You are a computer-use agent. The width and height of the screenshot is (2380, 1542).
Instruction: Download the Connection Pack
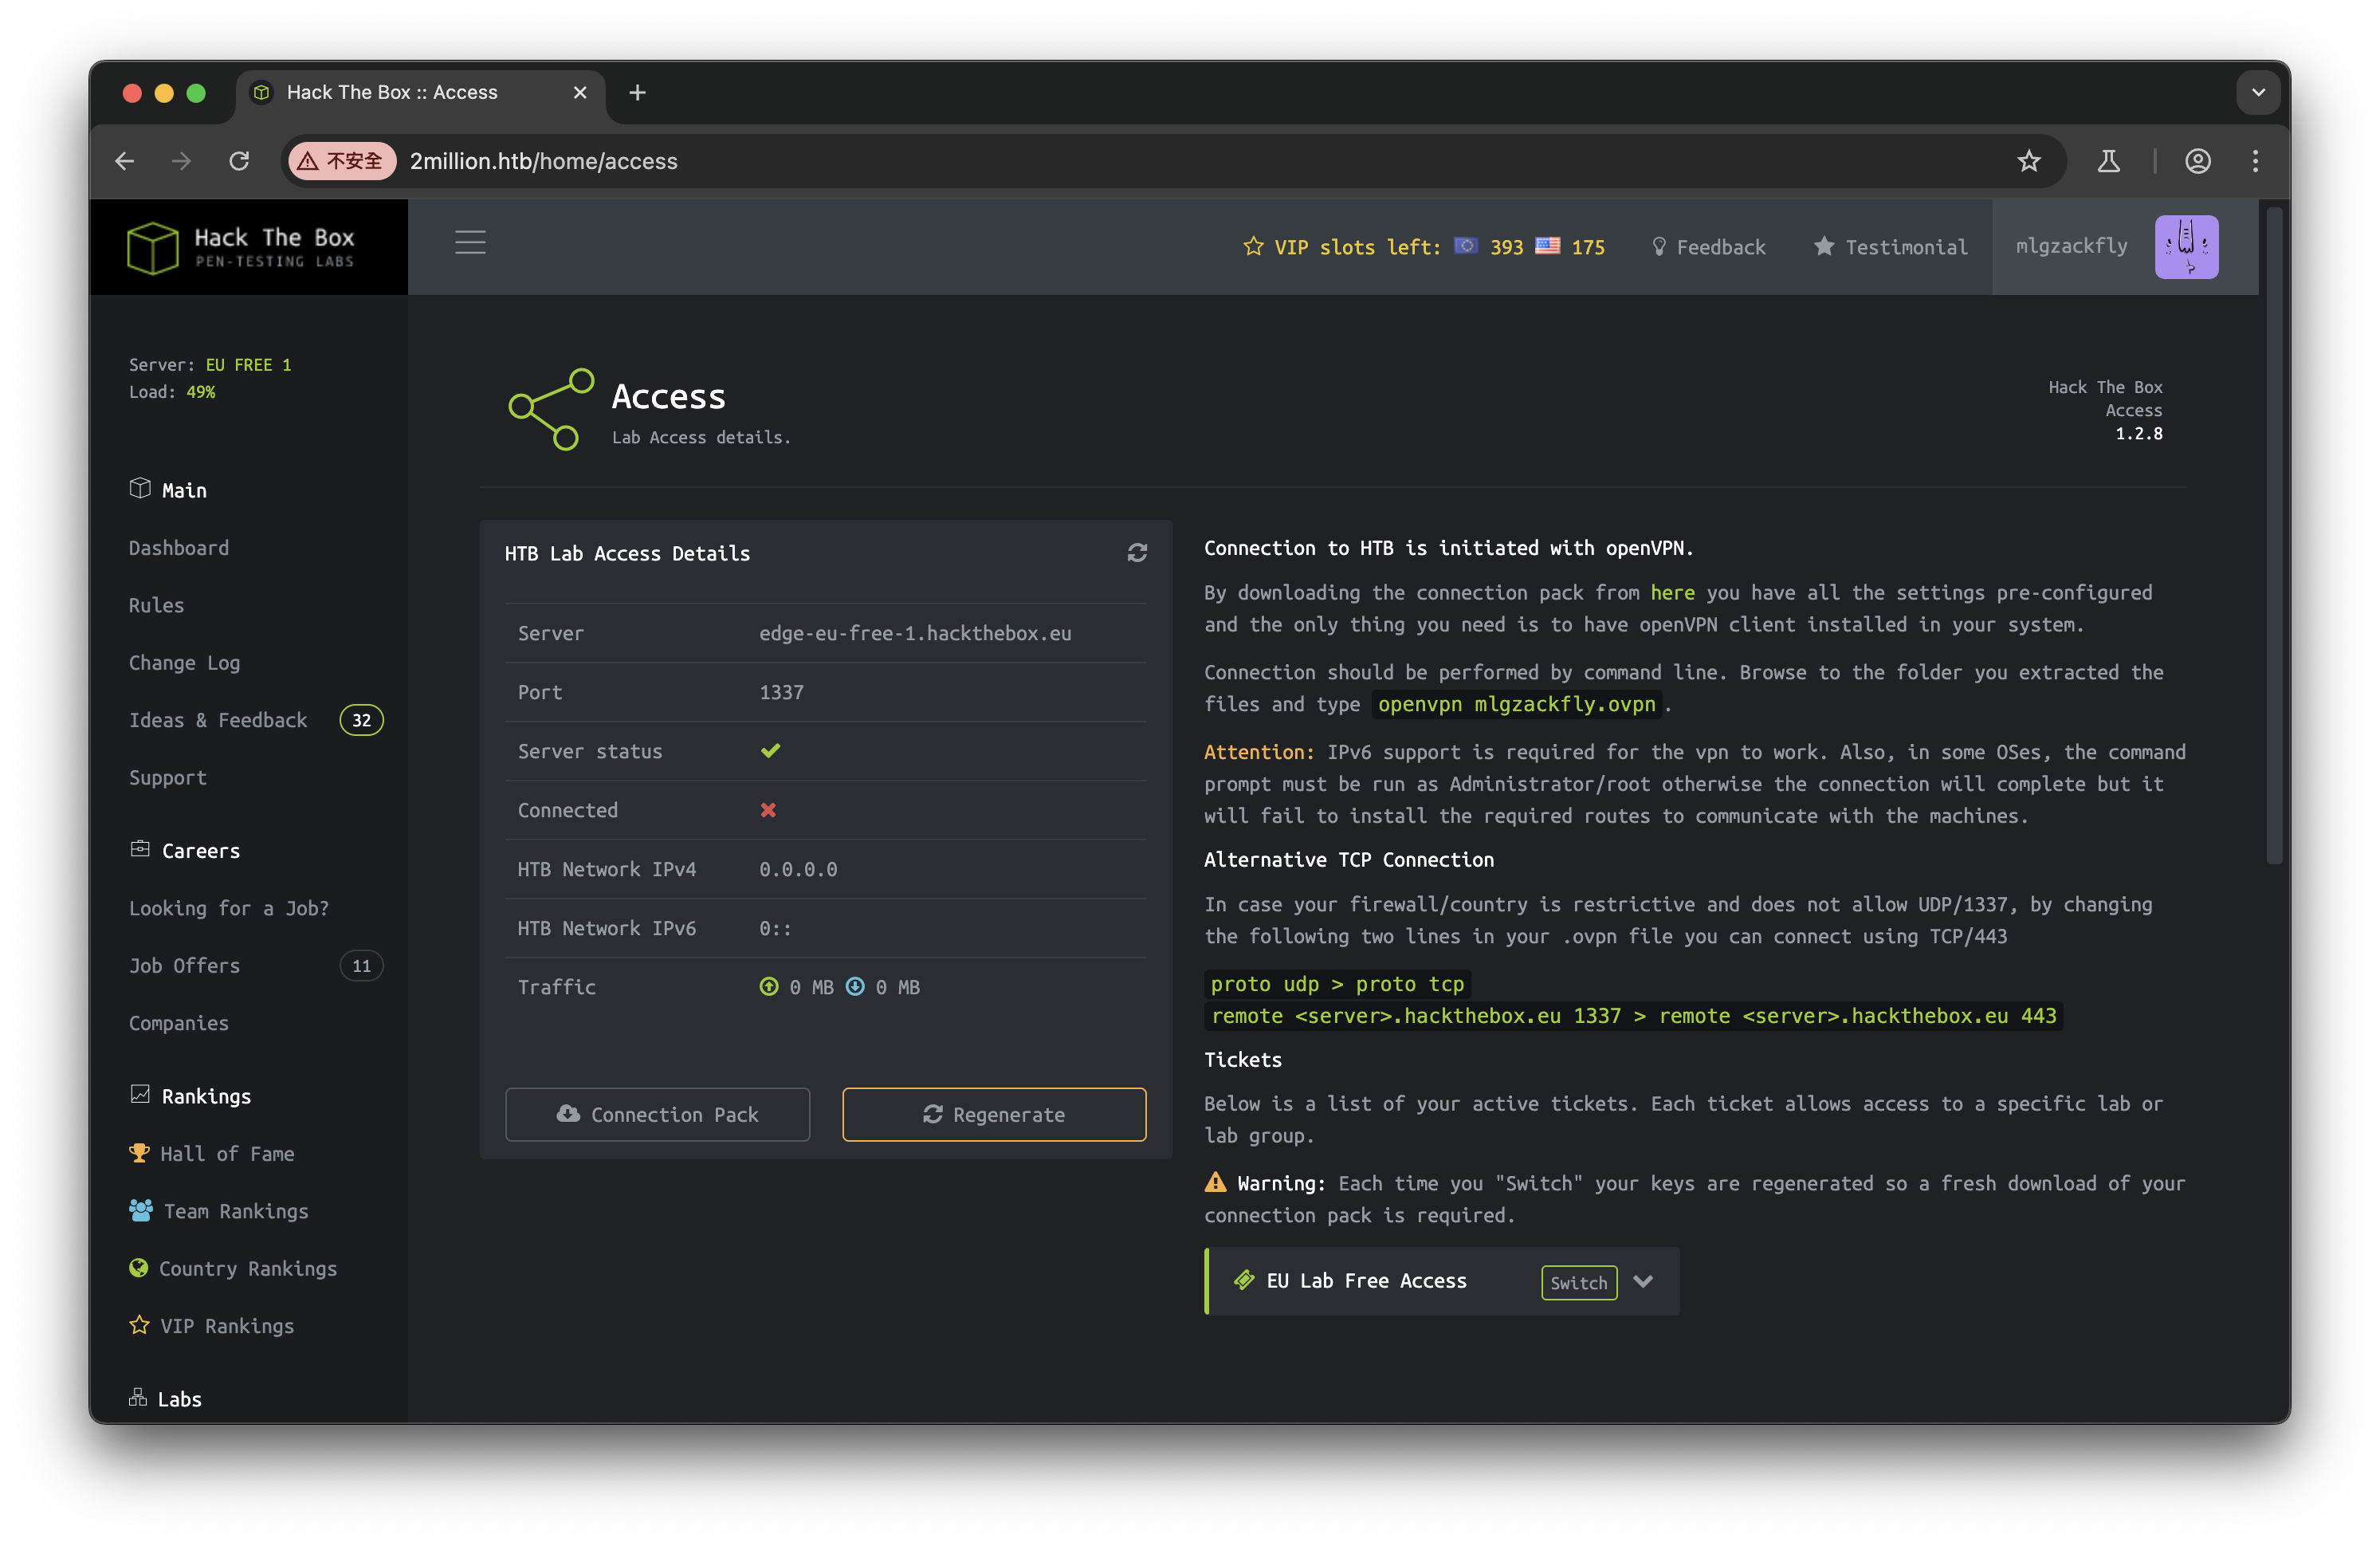pyautogui.click(x=657, y=1114)
